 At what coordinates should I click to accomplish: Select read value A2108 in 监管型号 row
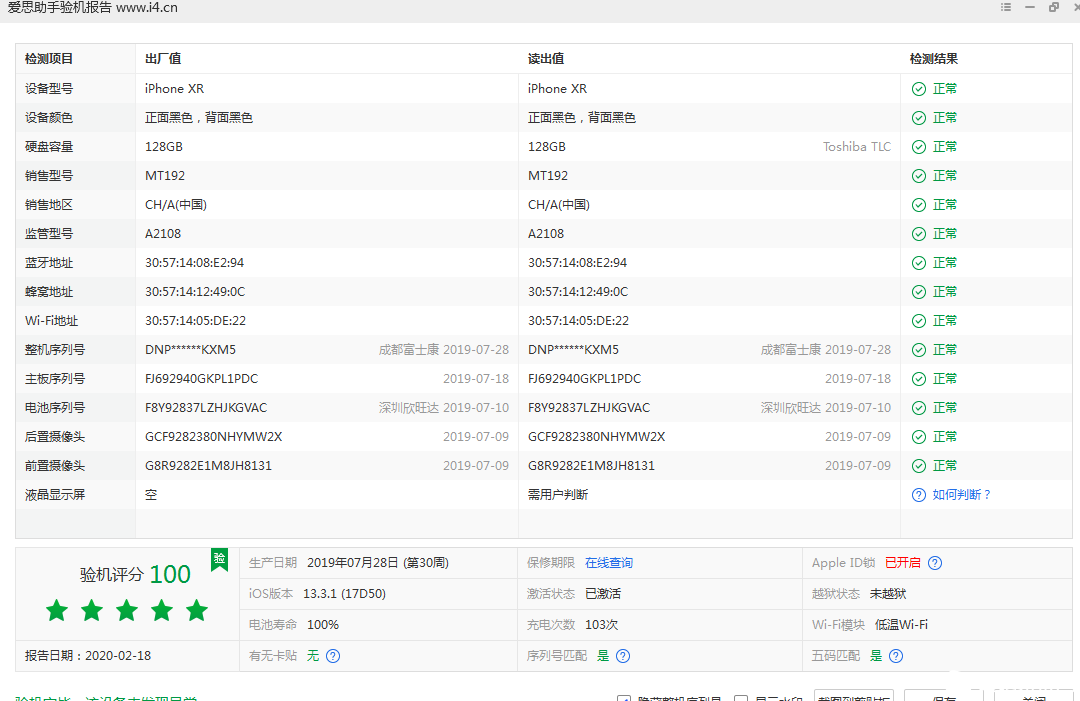click(x=546, y=234)
